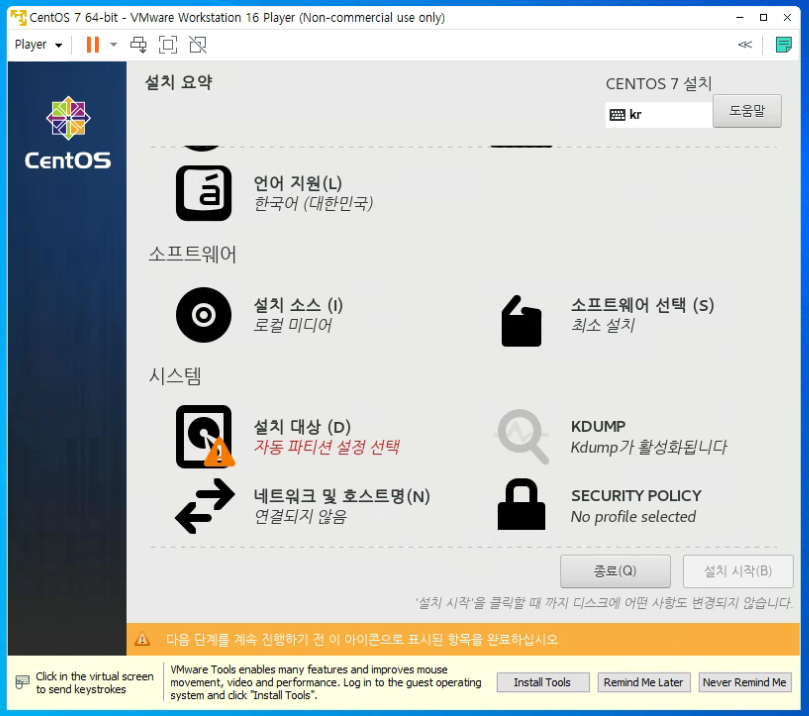809x716 pixels.
Task: Click VMware window title icon
Action: (x=19, y=17)
